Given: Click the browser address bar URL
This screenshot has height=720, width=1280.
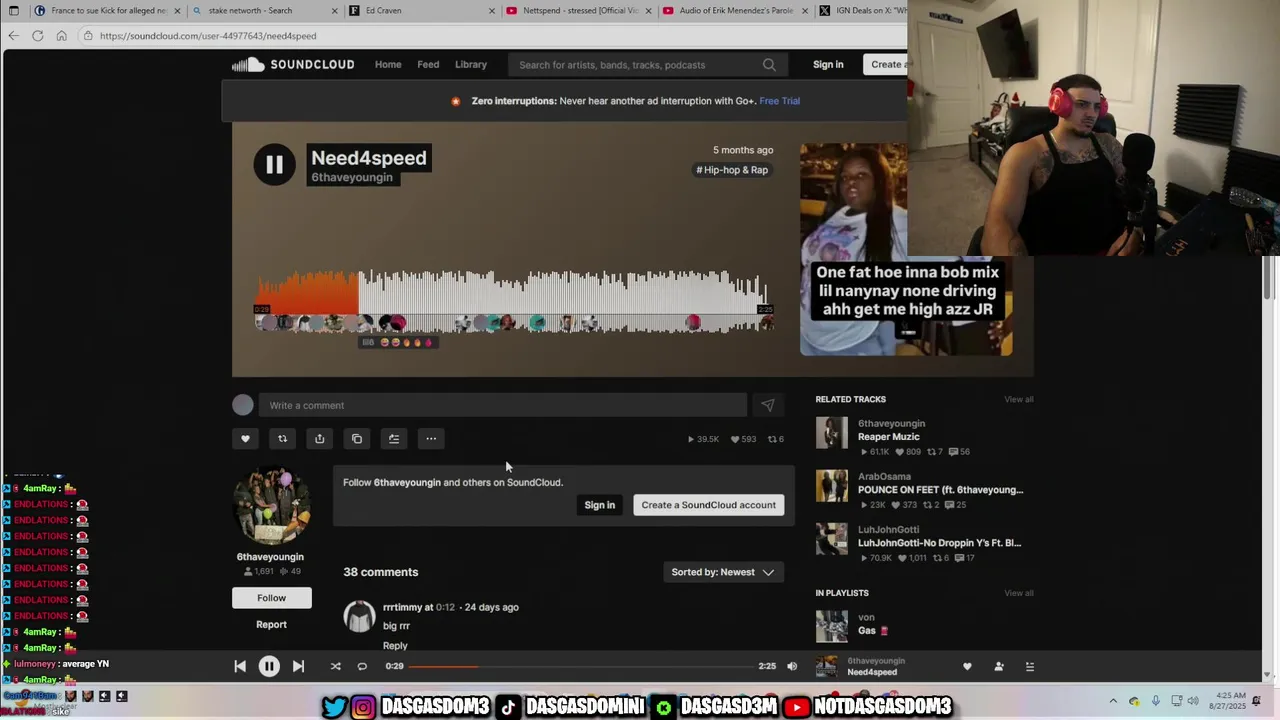Looking at the screenshot, I should pos(208,36).
